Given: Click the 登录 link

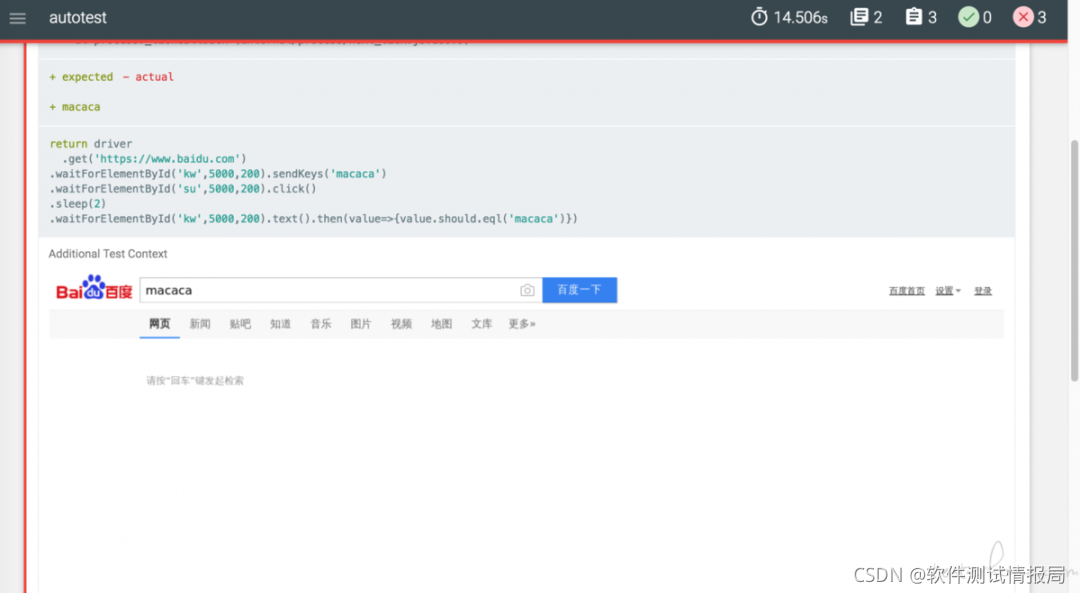Looking at the screenshot, I should tap(983, 291).
